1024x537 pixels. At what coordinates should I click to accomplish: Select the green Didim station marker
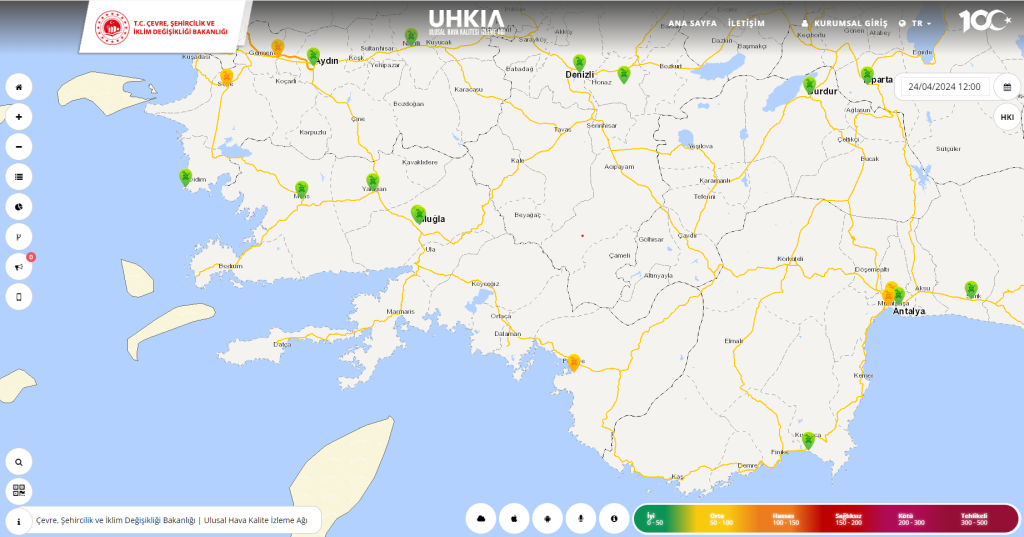coord(185,178)
